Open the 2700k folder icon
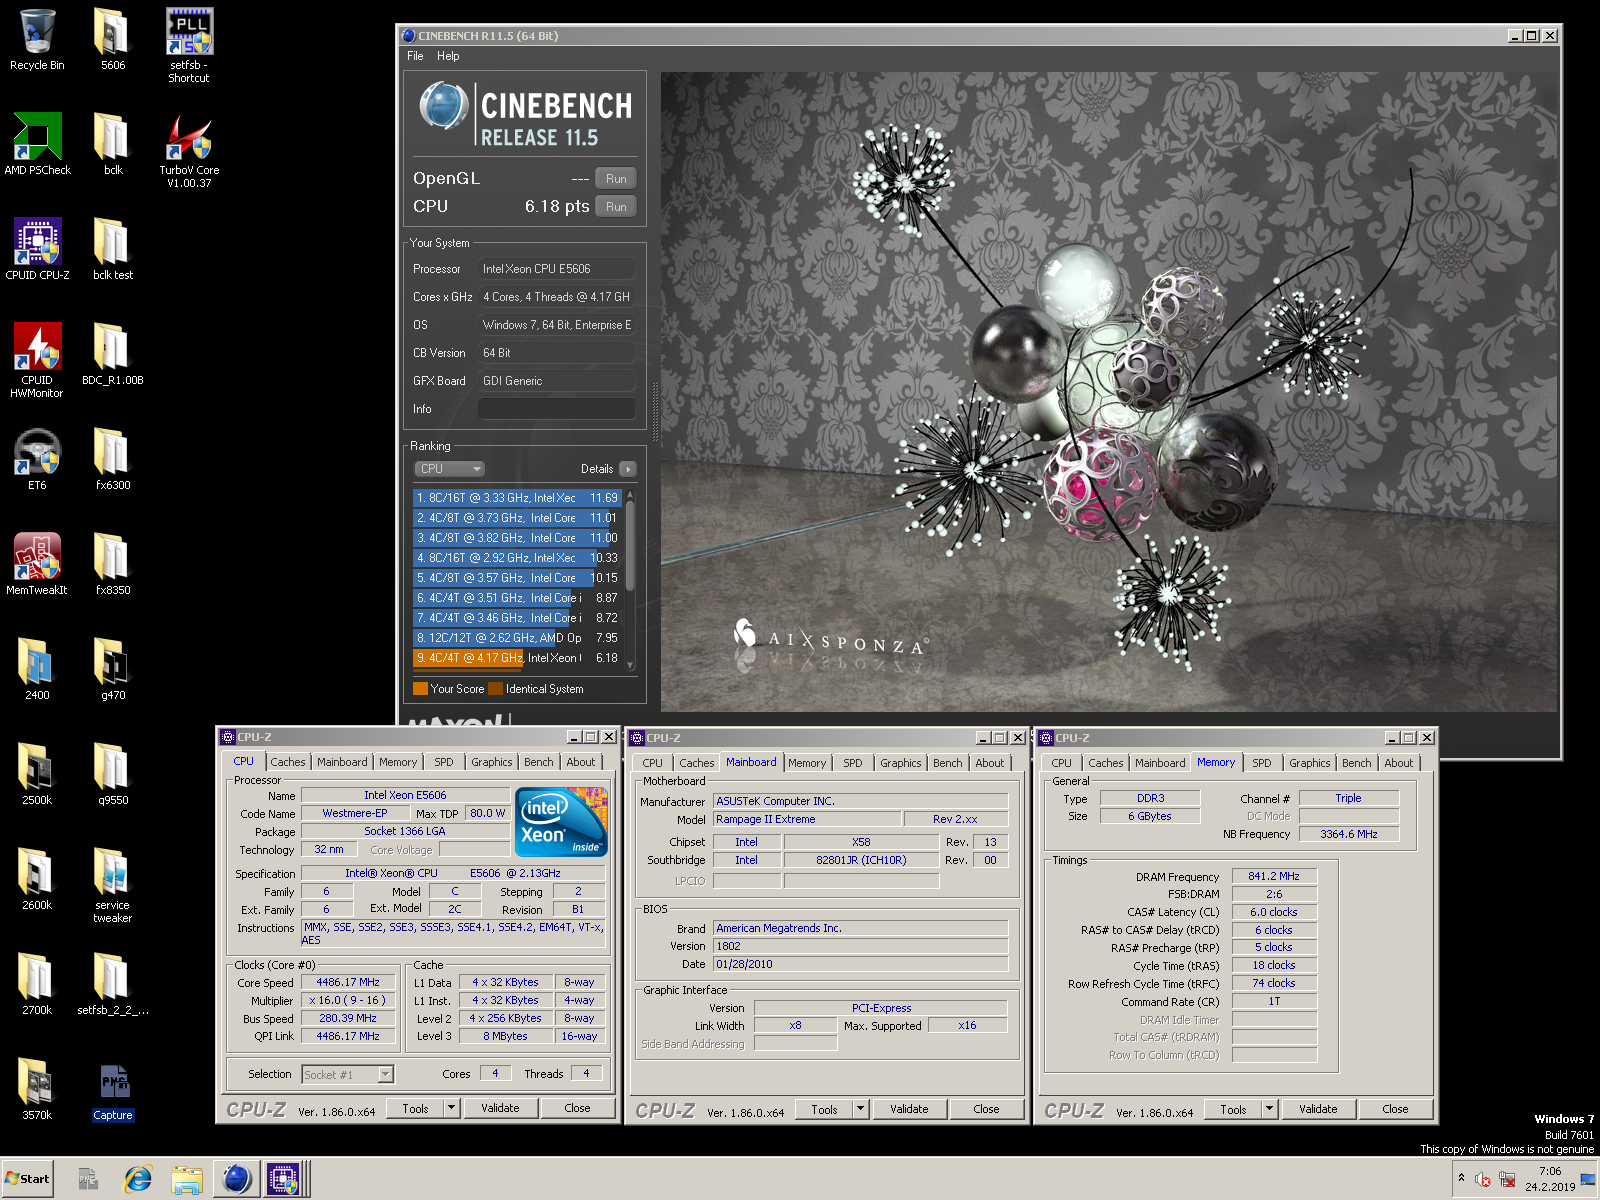 click(x=37, y=984)
